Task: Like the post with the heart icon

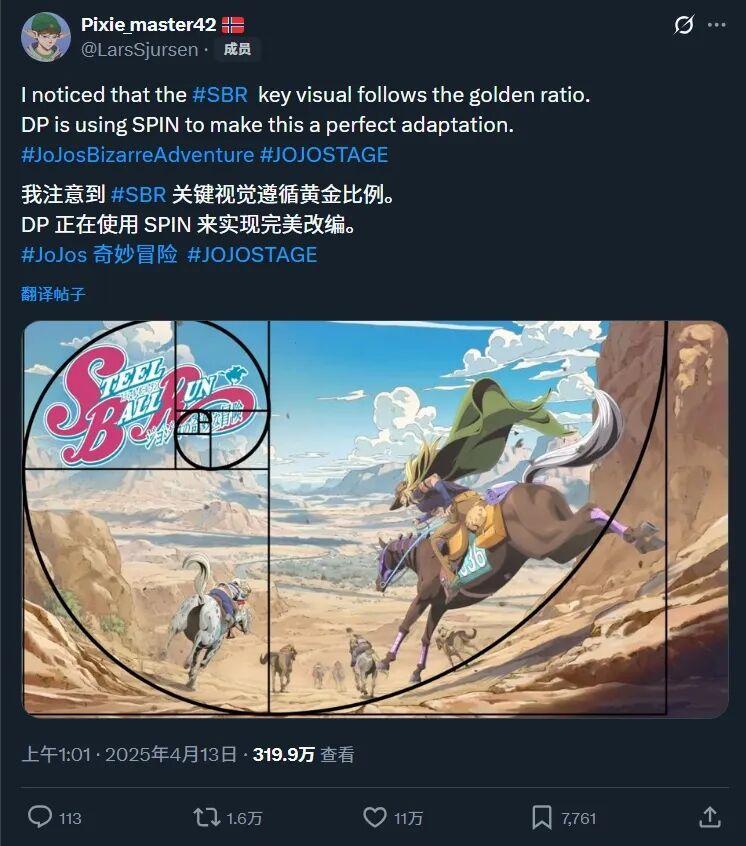Action: 375,817
